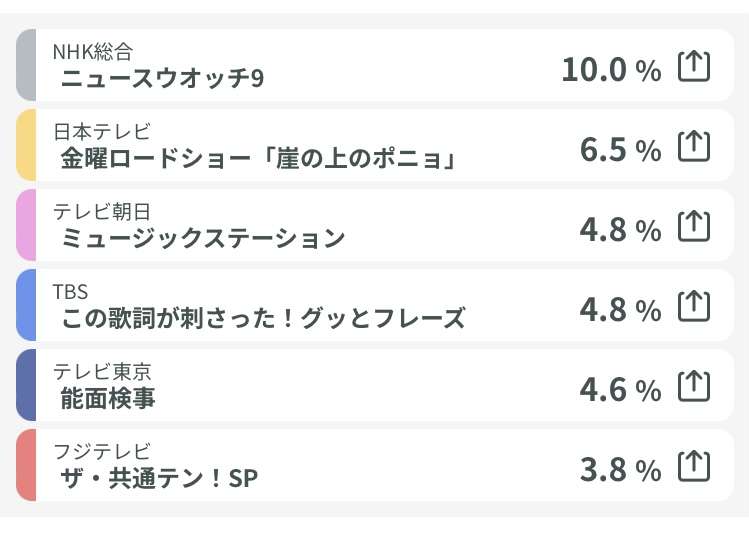Open この歌詞が刺さった！グッとフレーズ title
The height and width of the screenshot is (539, 749).
point(263,318)
